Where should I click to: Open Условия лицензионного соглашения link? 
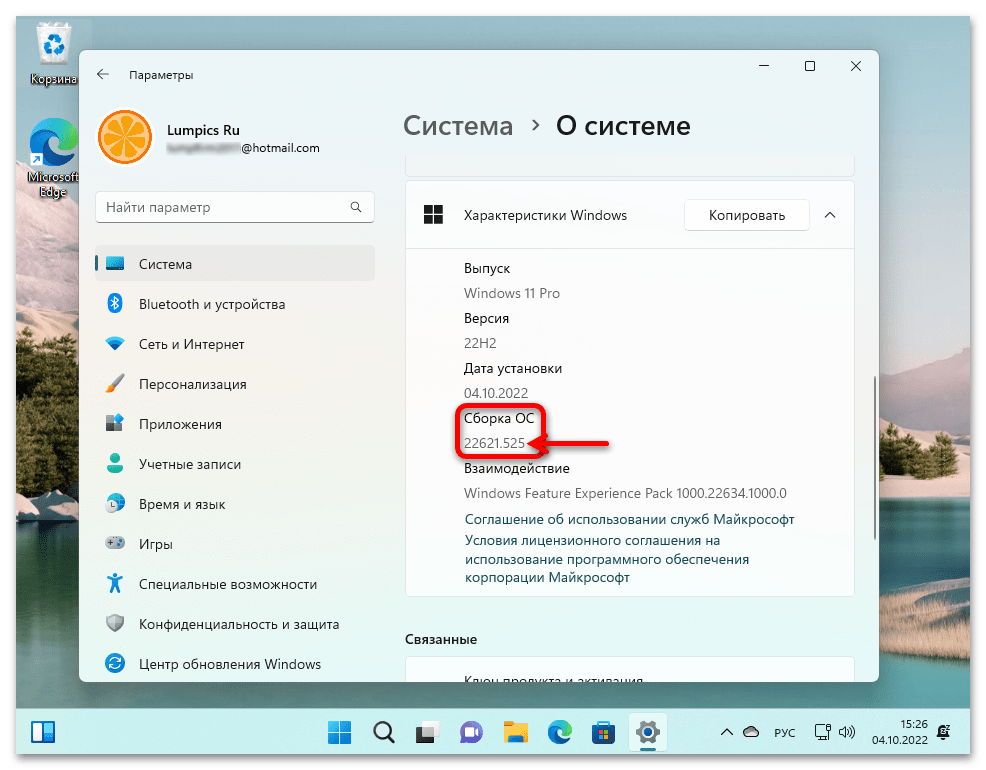pyautogui.click(x=607, y=559)
